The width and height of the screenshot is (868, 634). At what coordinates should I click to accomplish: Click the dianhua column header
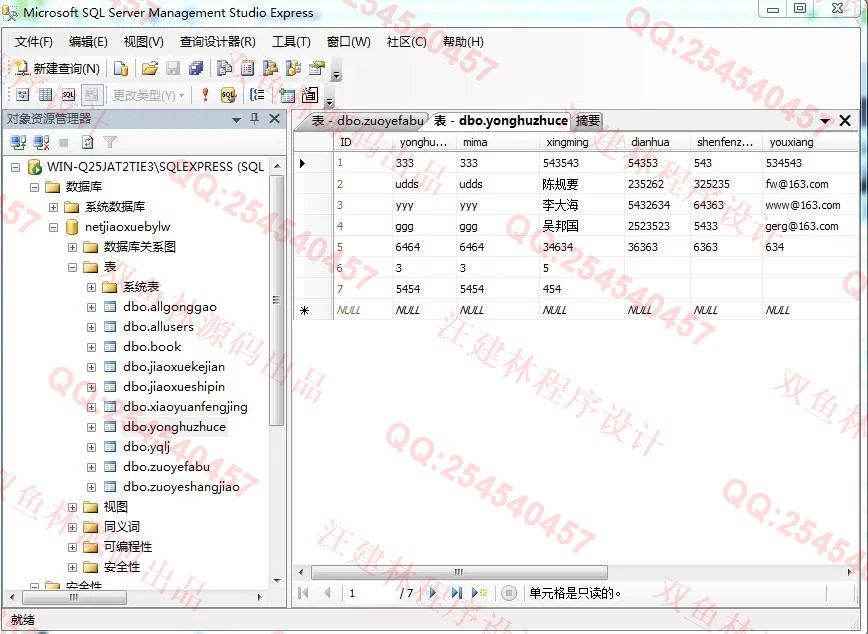coord(657,142)
